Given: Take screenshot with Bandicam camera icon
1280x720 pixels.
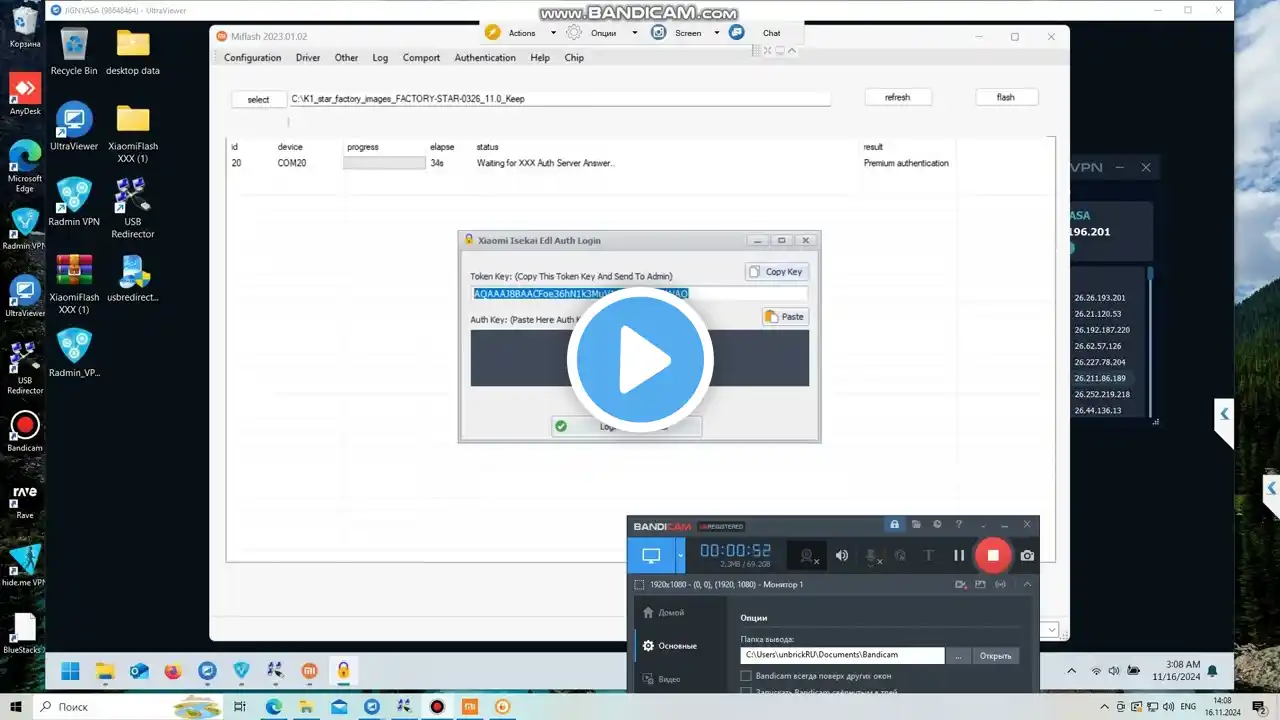Looking at the screenshot, I should 1027,556.
